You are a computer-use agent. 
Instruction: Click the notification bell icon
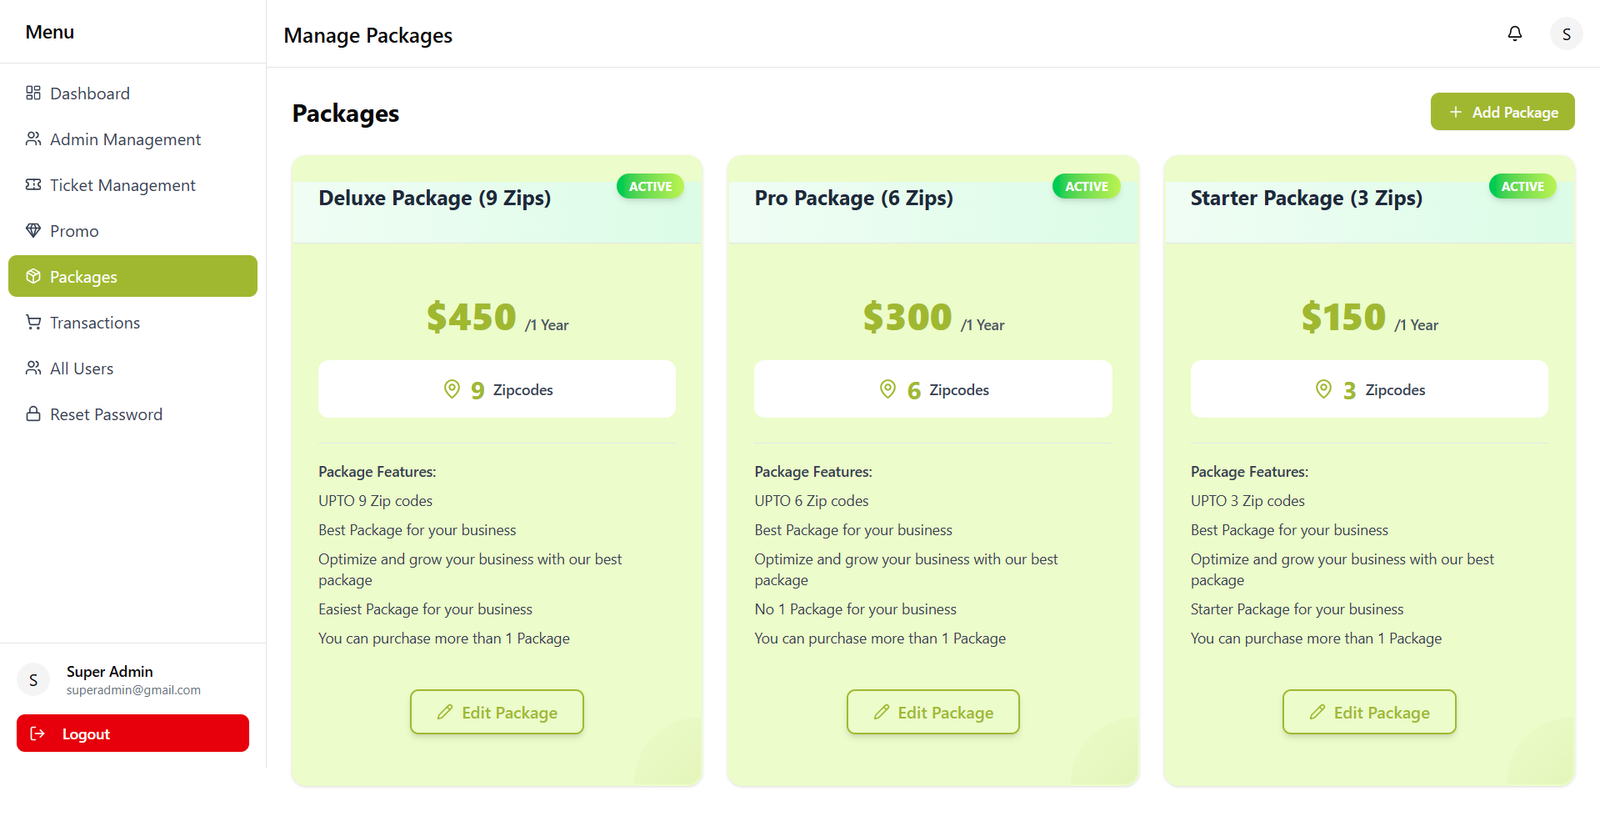[x=1515, y=34]
